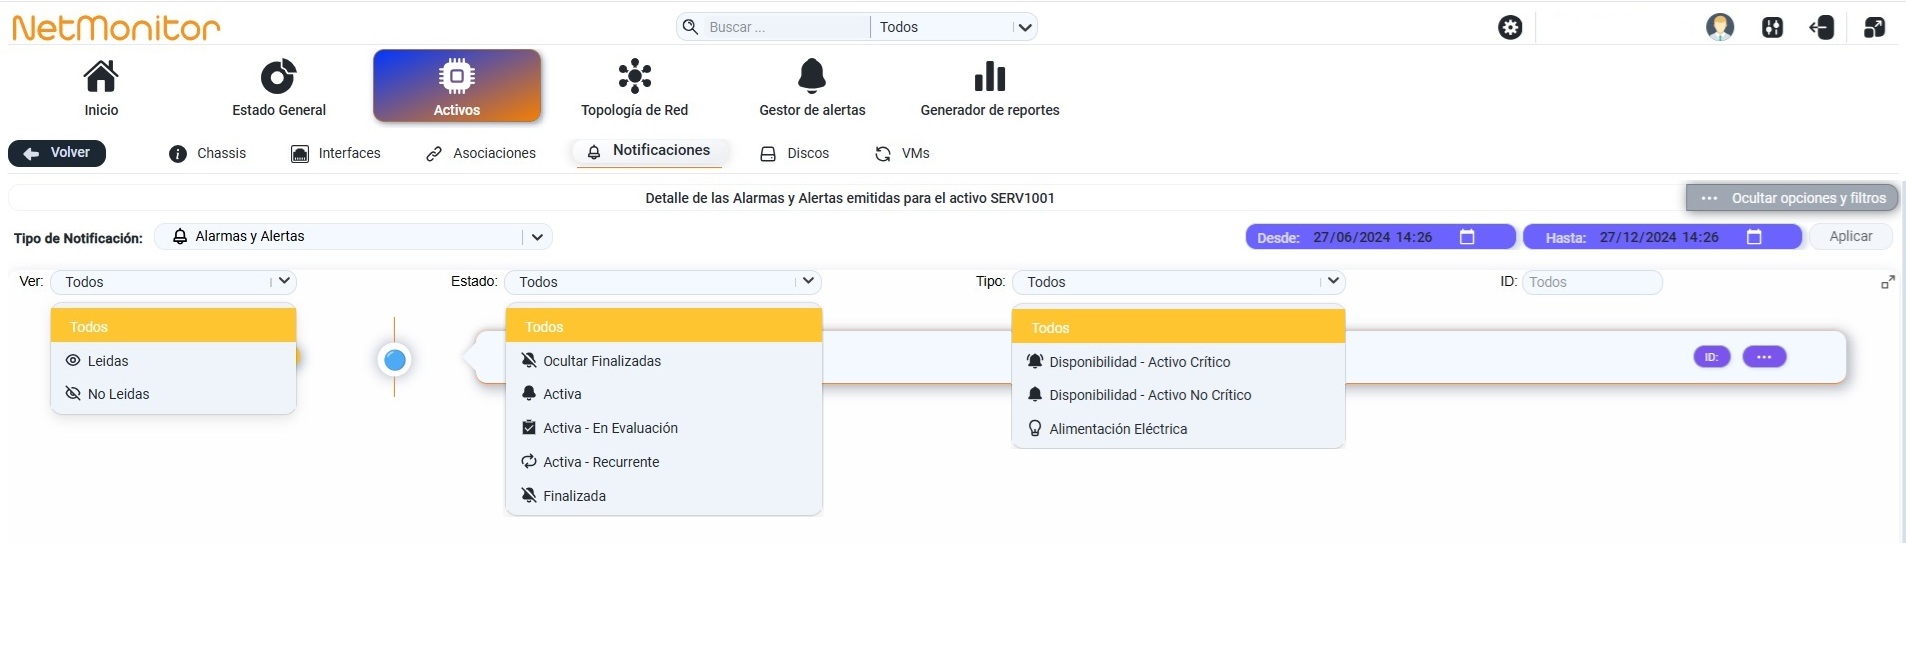
Task: Switch to the Interfaces tab
Action: click(336, 153)
